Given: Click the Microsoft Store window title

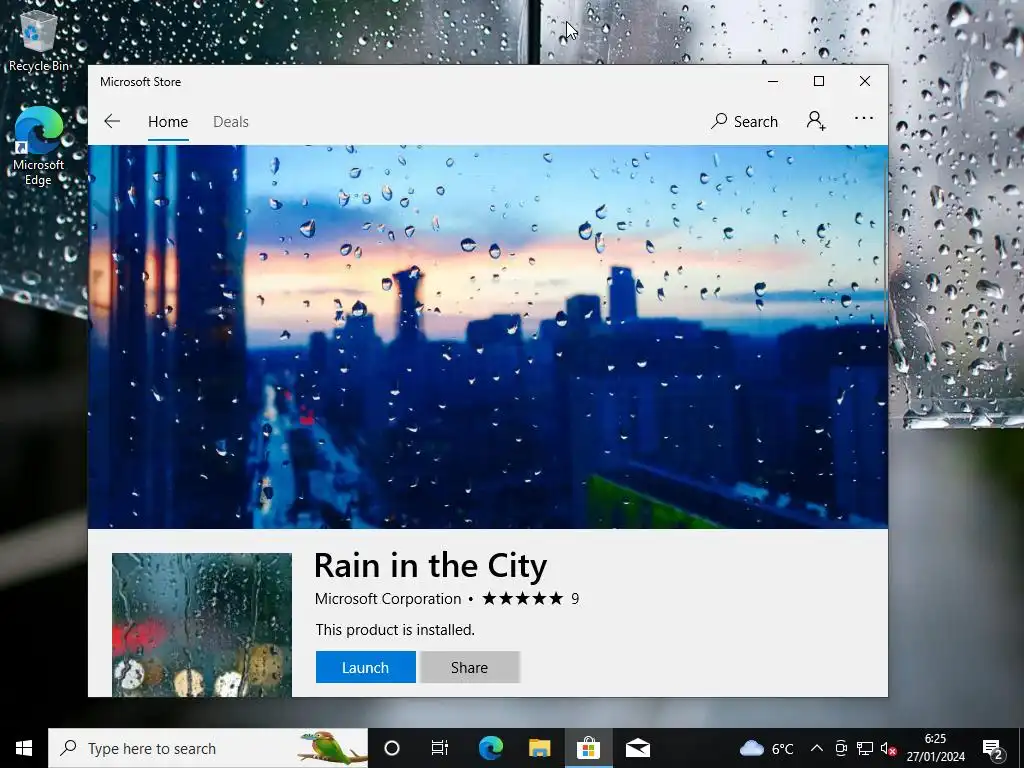Looking at the screenshot, I should [140, 82].
